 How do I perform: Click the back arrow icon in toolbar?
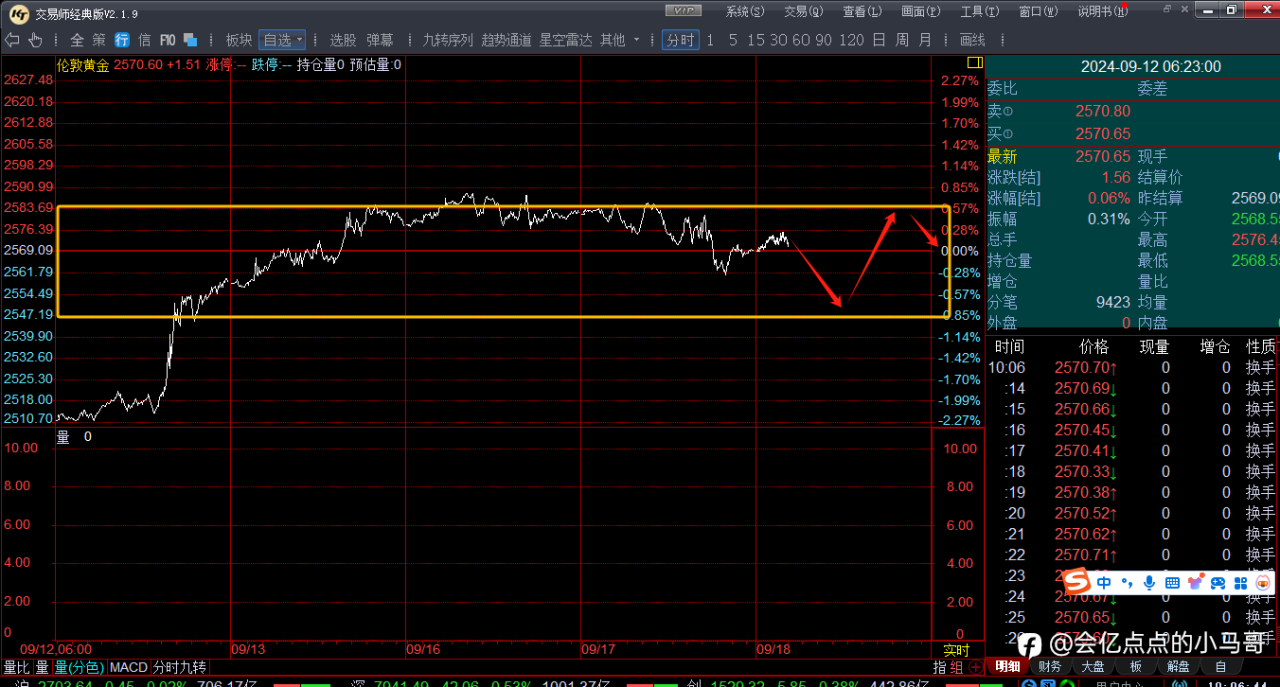12,40
